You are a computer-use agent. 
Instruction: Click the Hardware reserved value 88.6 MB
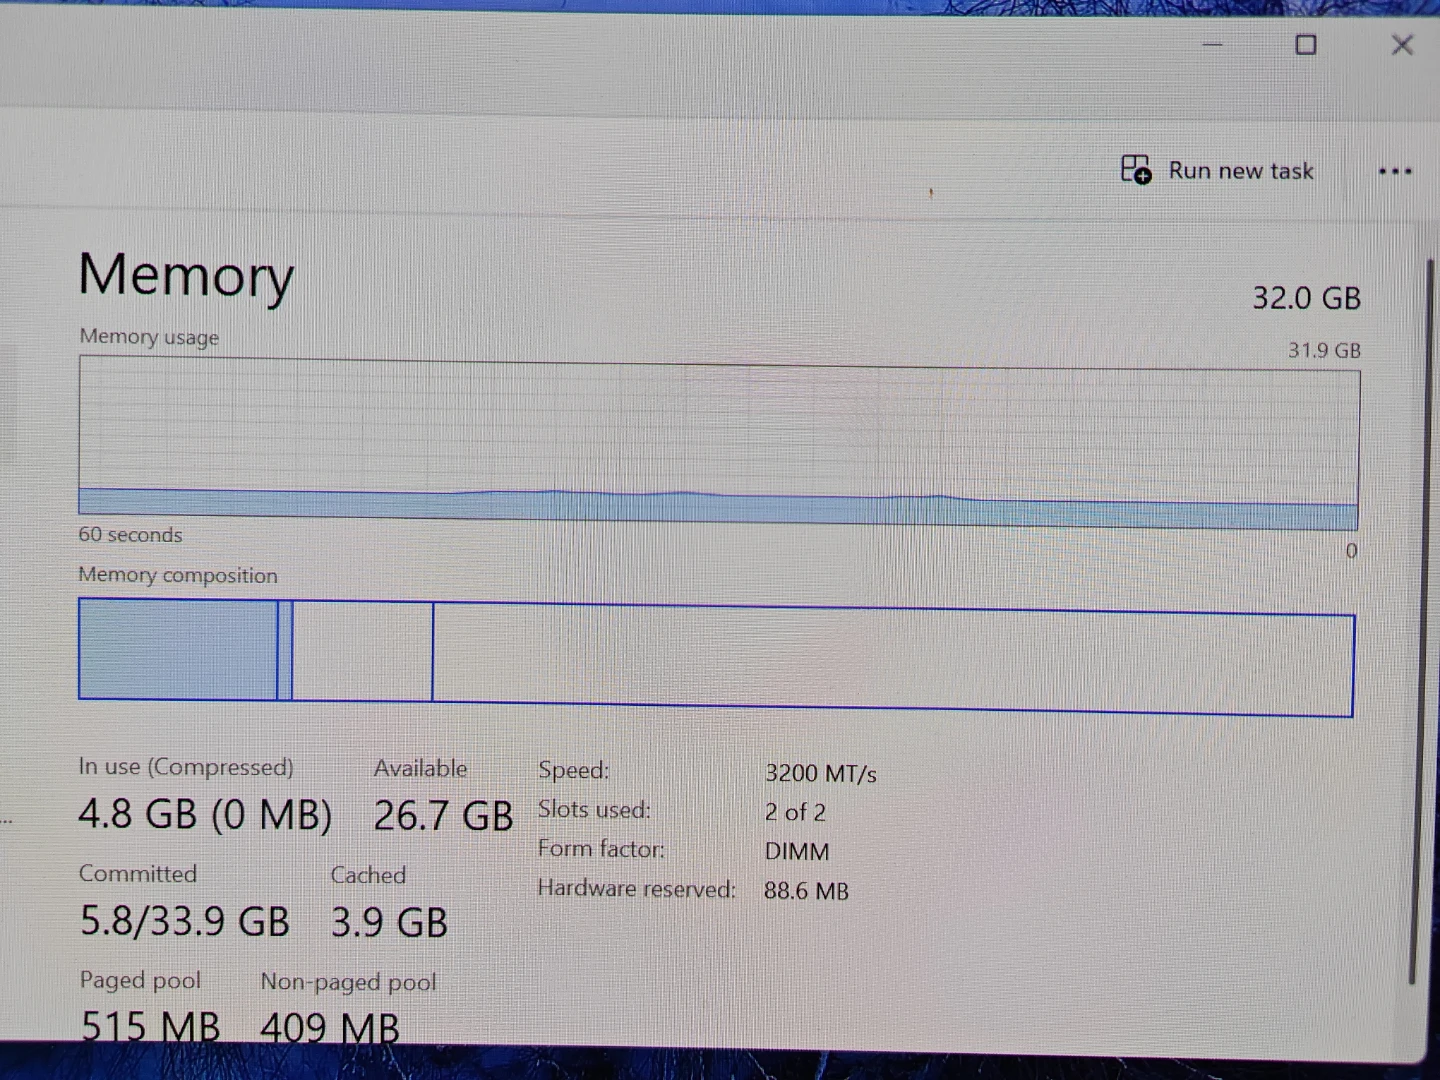(806, 891)
